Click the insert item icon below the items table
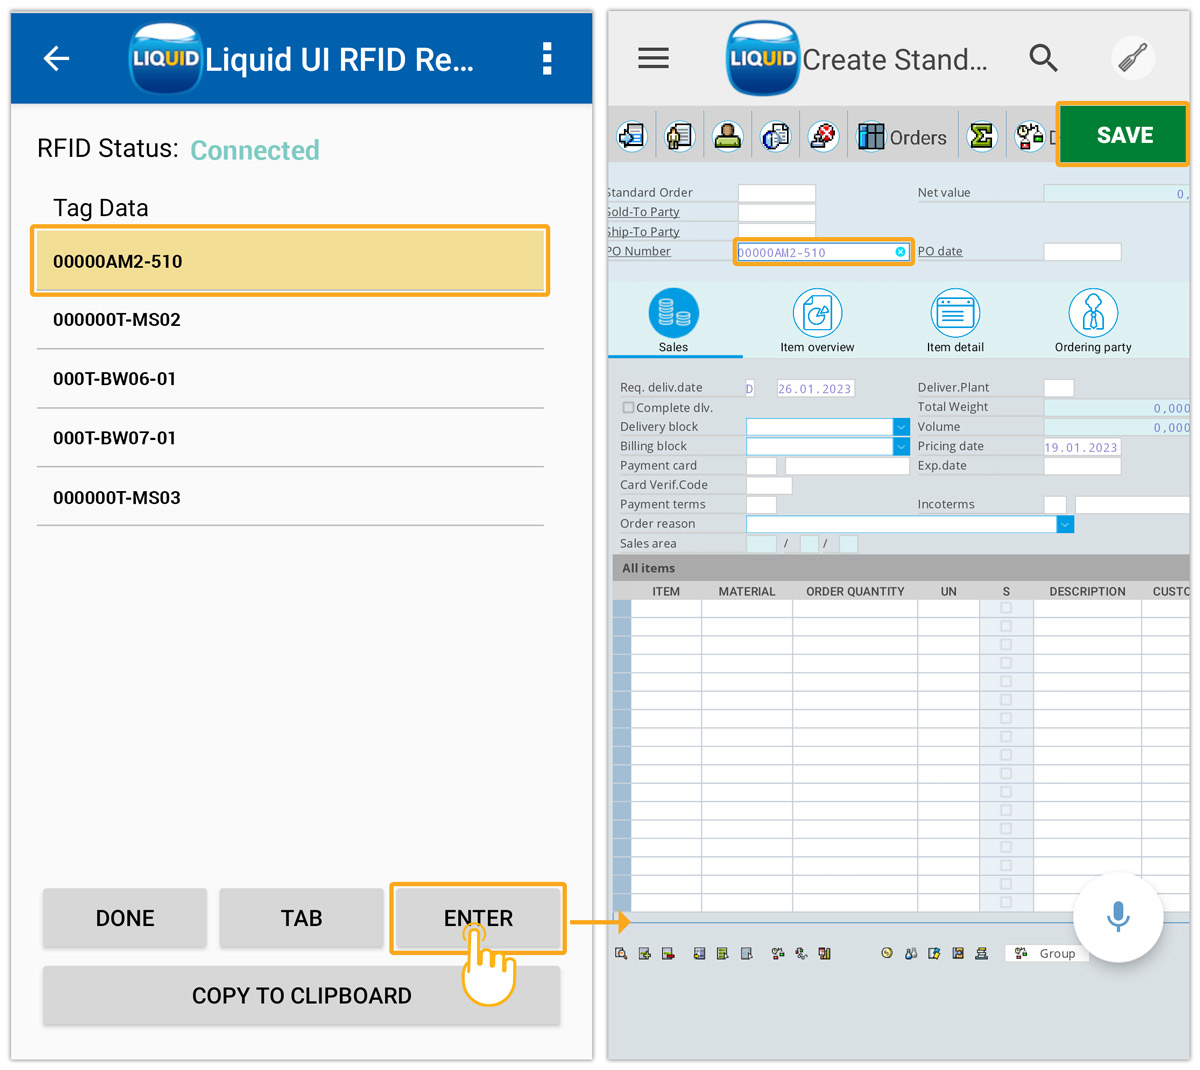 pos(643,953)
